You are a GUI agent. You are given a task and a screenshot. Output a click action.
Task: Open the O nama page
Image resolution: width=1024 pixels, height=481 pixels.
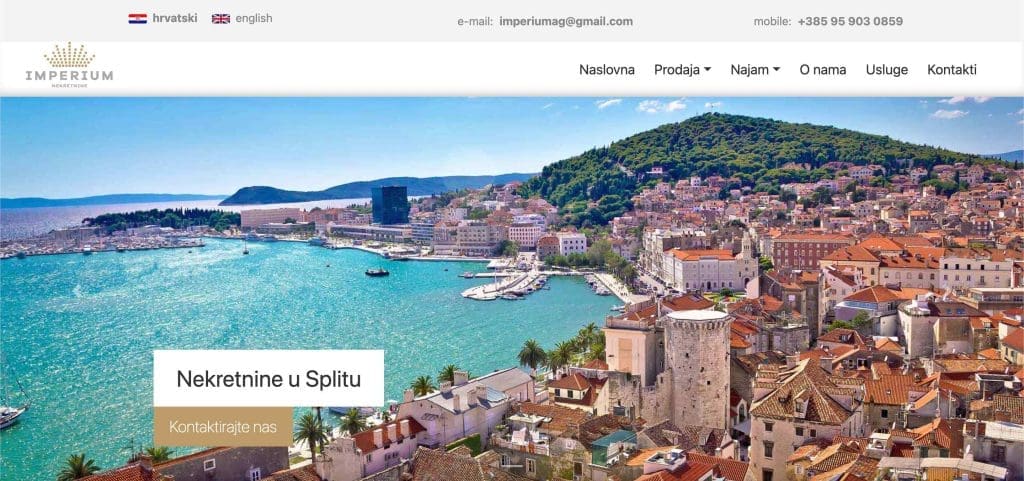tap(823, 70)
